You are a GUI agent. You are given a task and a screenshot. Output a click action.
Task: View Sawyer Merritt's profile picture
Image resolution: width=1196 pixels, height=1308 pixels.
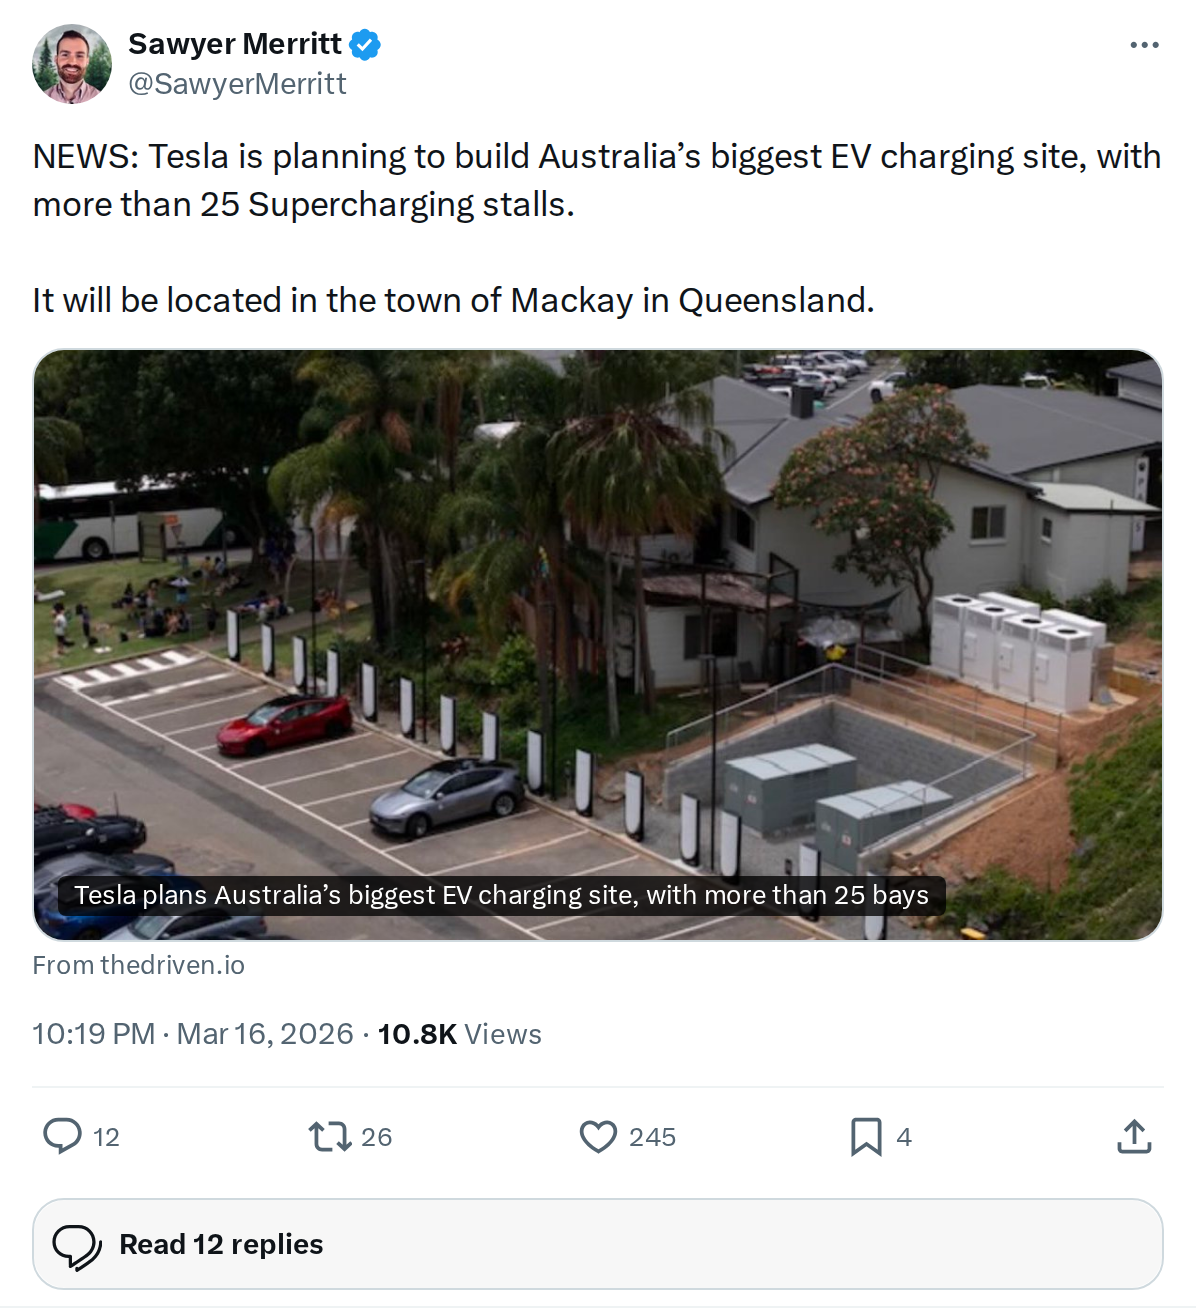coord(74,62)
